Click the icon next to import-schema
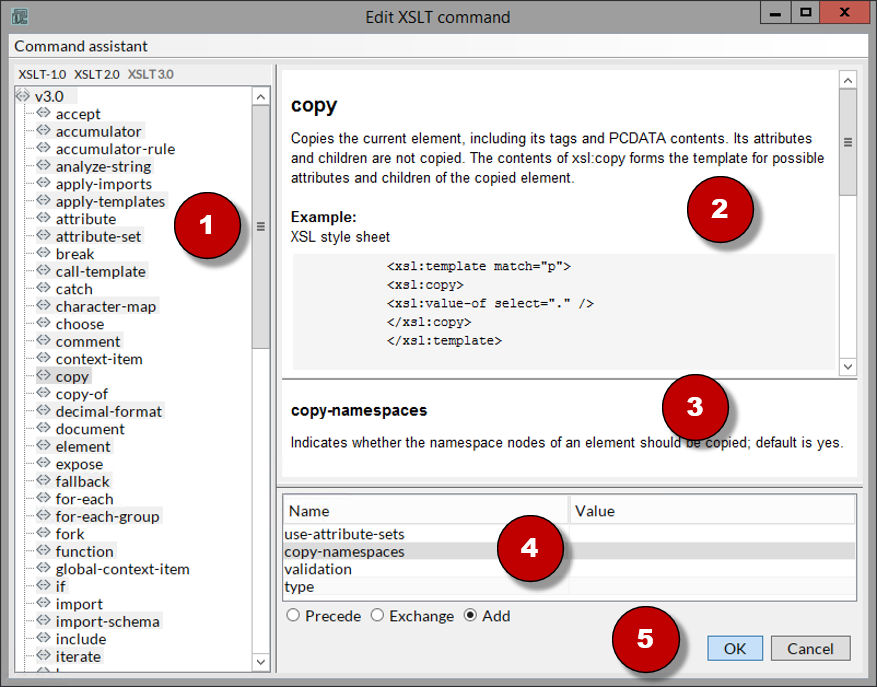This screenshot has height=687, width=877. coord(43,621)
